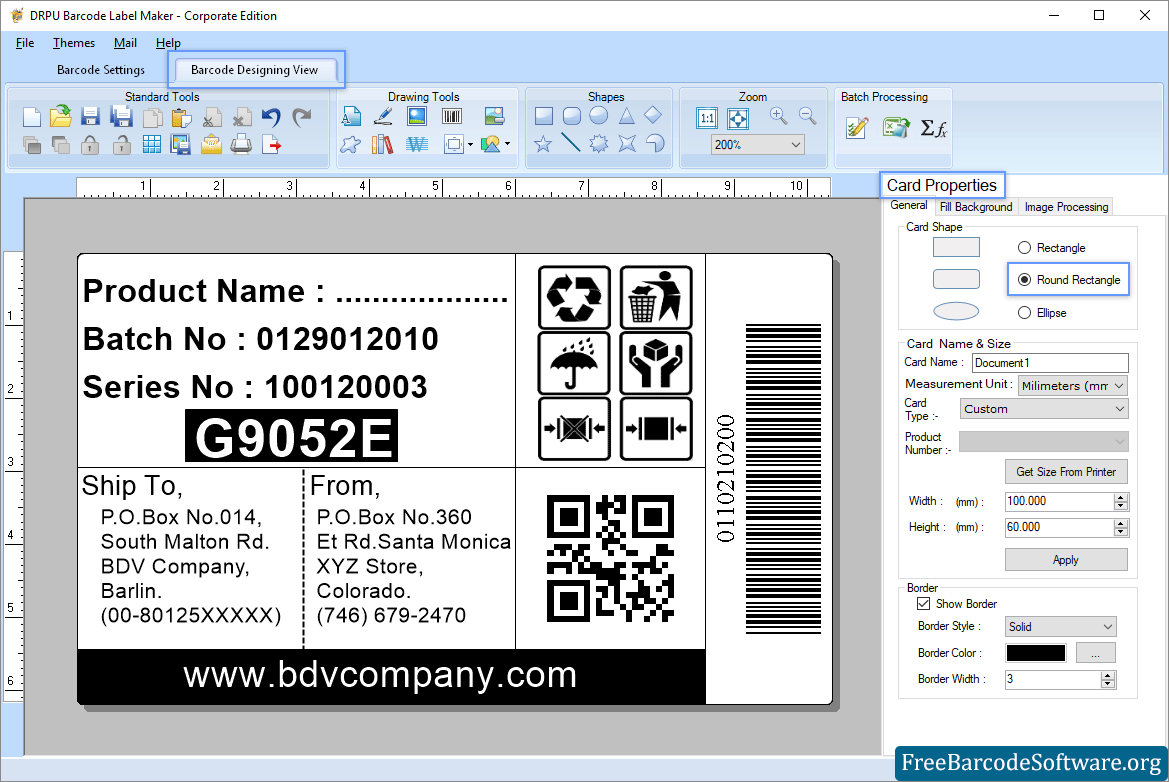
Task: Zoom out with the minus magnifier
Action: point(807,116)
